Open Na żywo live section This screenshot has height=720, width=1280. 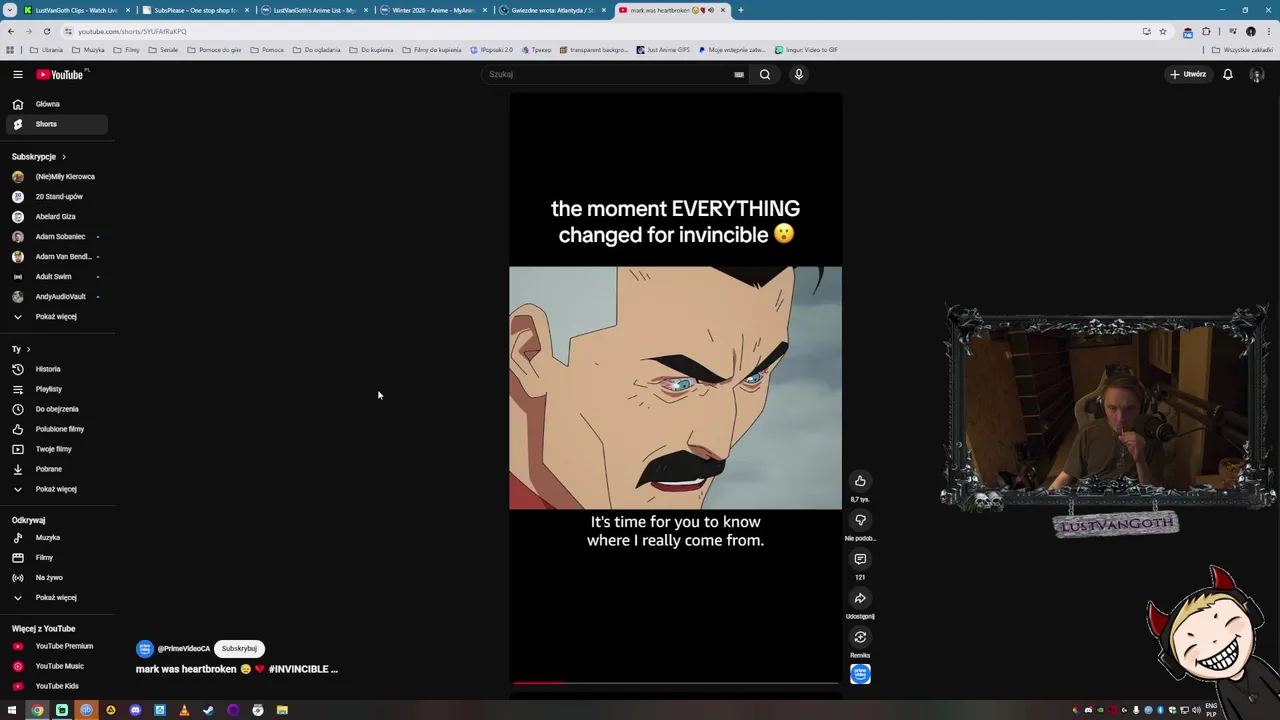pyautogui.click(x=55, y=578)
